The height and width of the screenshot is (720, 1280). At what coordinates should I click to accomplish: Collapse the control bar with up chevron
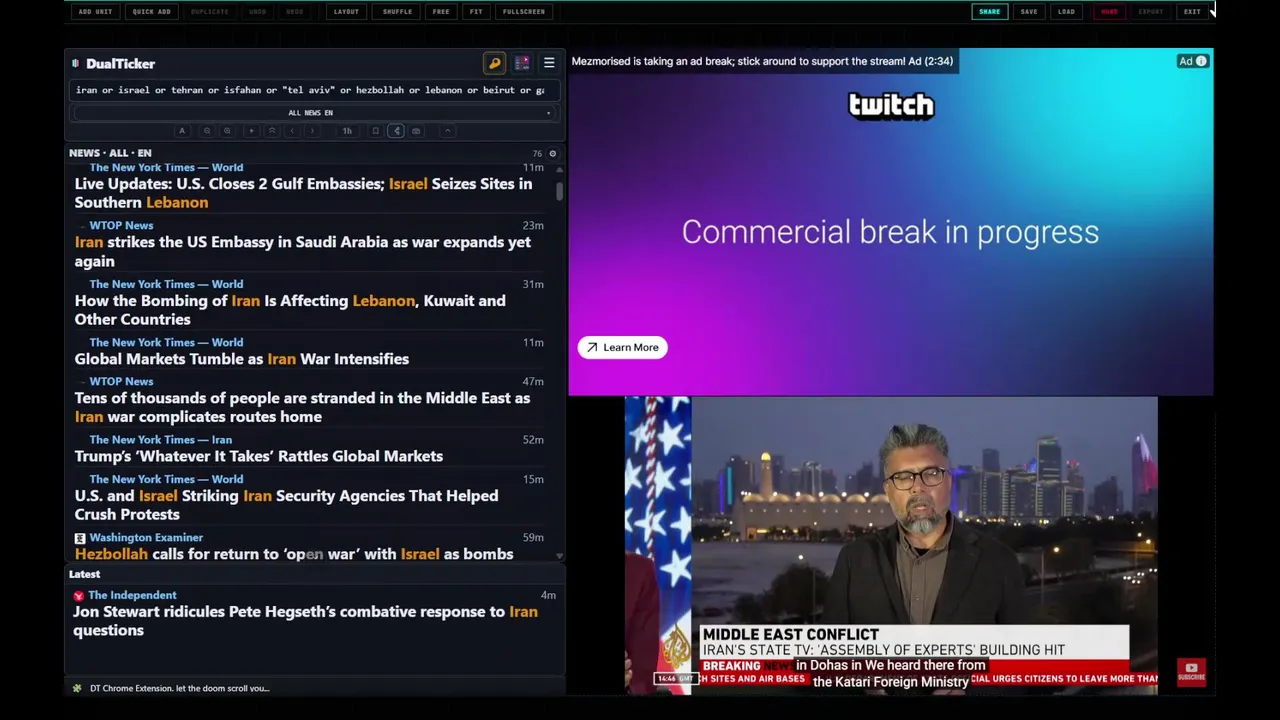tap(448, 131)
